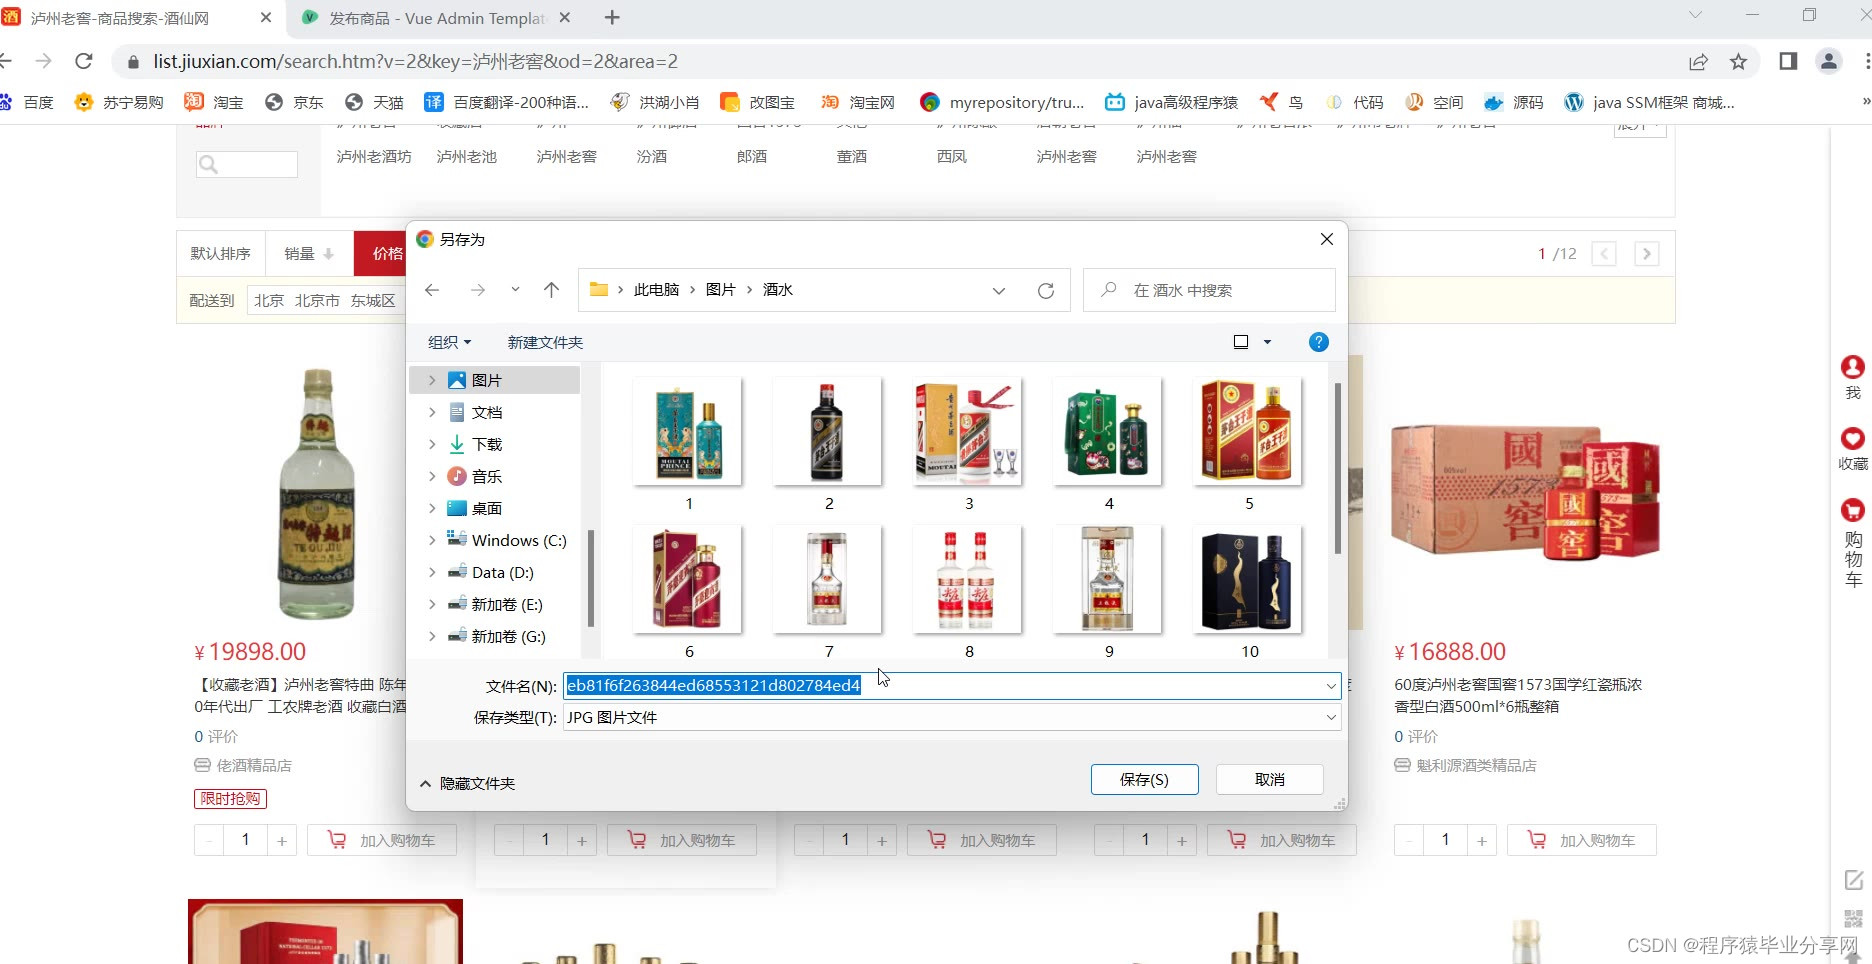Expand the 文档 tree node
Viewport: 1872px width, 964px height.
(432, 412)
